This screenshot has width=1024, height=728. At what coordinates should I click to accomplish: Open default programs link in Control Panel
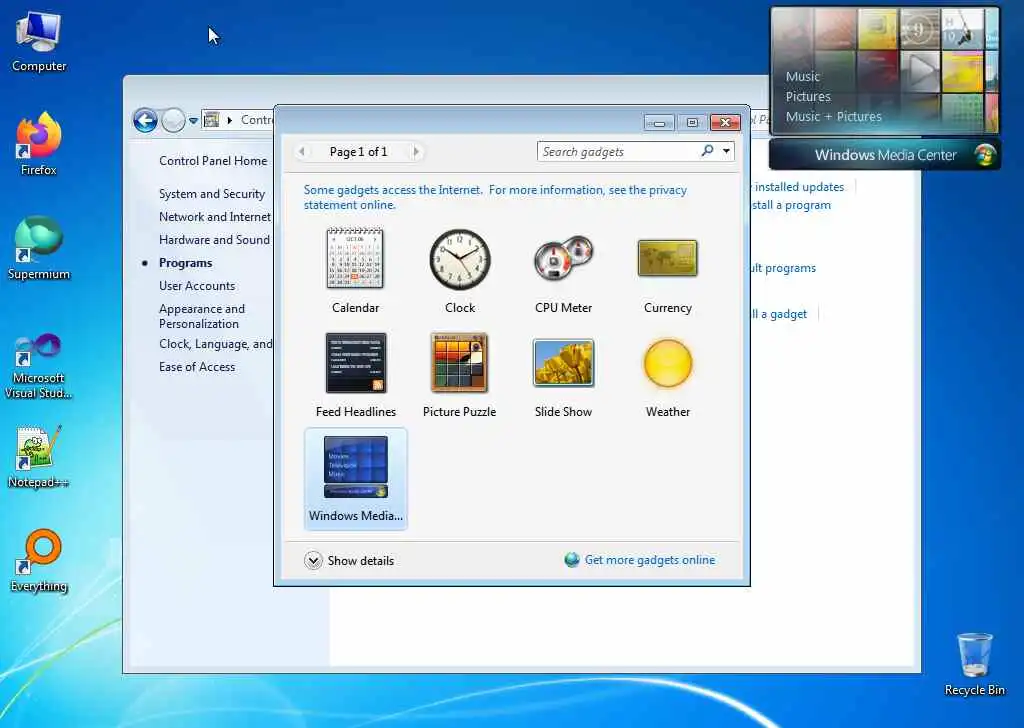coord(783,268)
